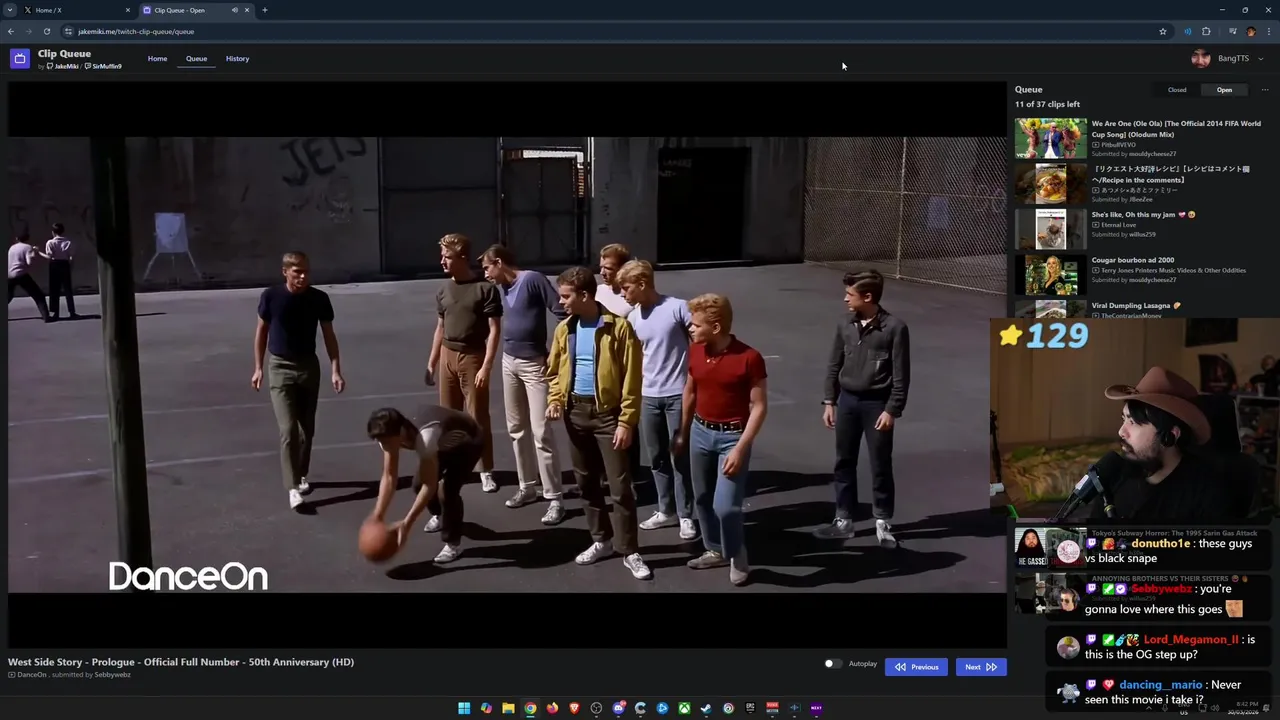Open the queue more options menu

[x=1265, y=90]
